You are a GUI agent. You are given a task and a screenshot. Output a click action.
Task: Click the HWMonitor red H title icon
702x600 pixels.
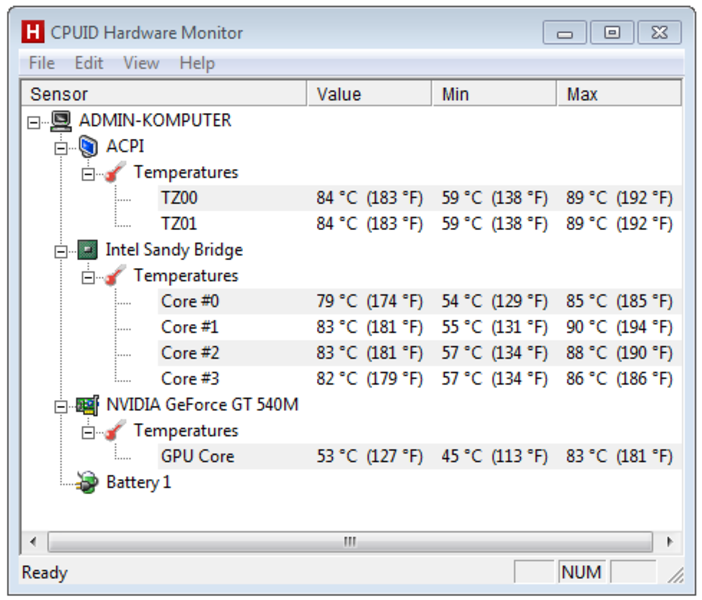click(33, 32)
